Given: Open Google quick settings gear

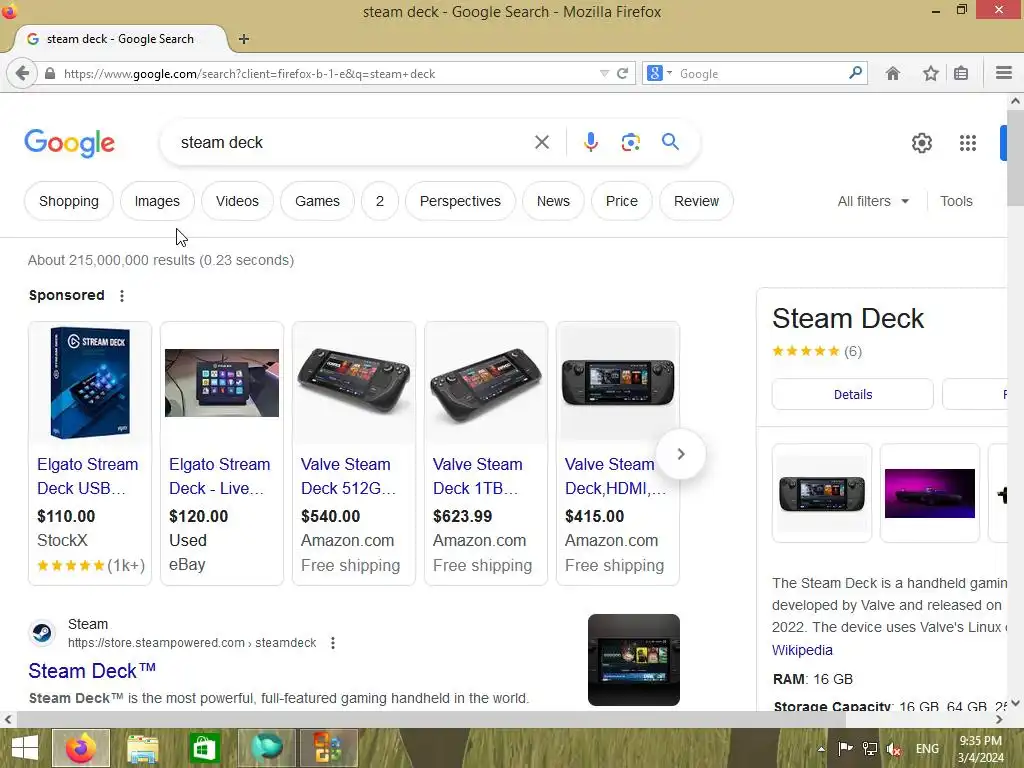Looking at the screenshot, I should click(921, 143).
